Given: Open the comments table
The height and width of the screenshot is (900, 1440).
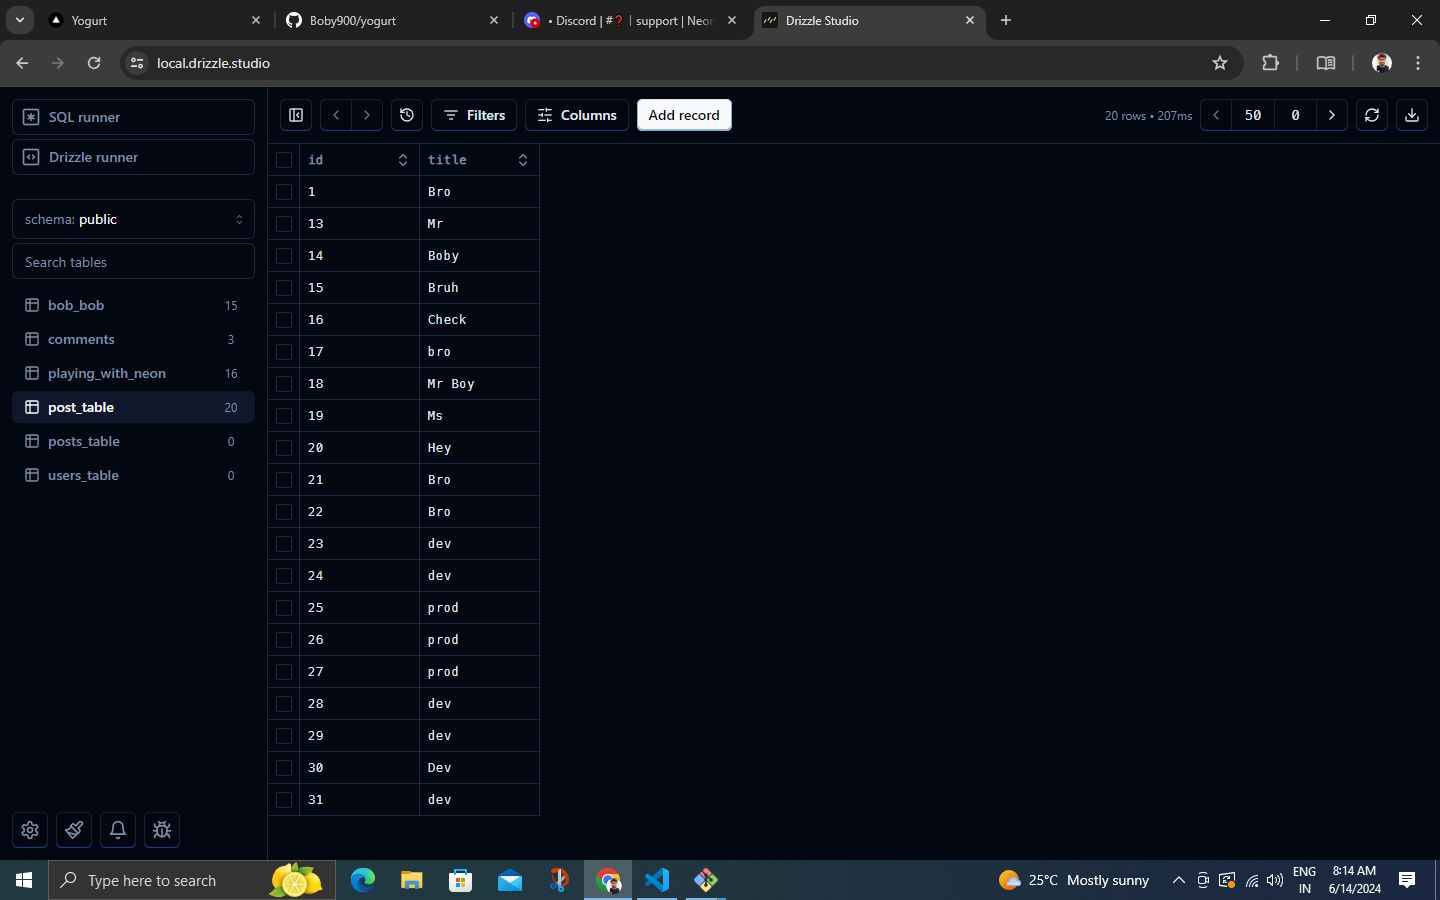Looking at the screenshot, I should click(133, 339).
